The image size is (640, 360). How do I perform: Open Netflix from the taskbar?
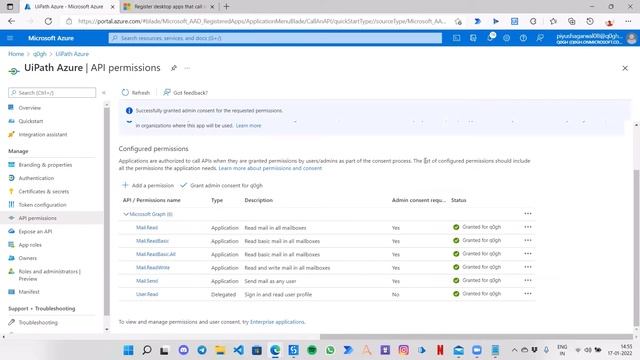(440, 350)
